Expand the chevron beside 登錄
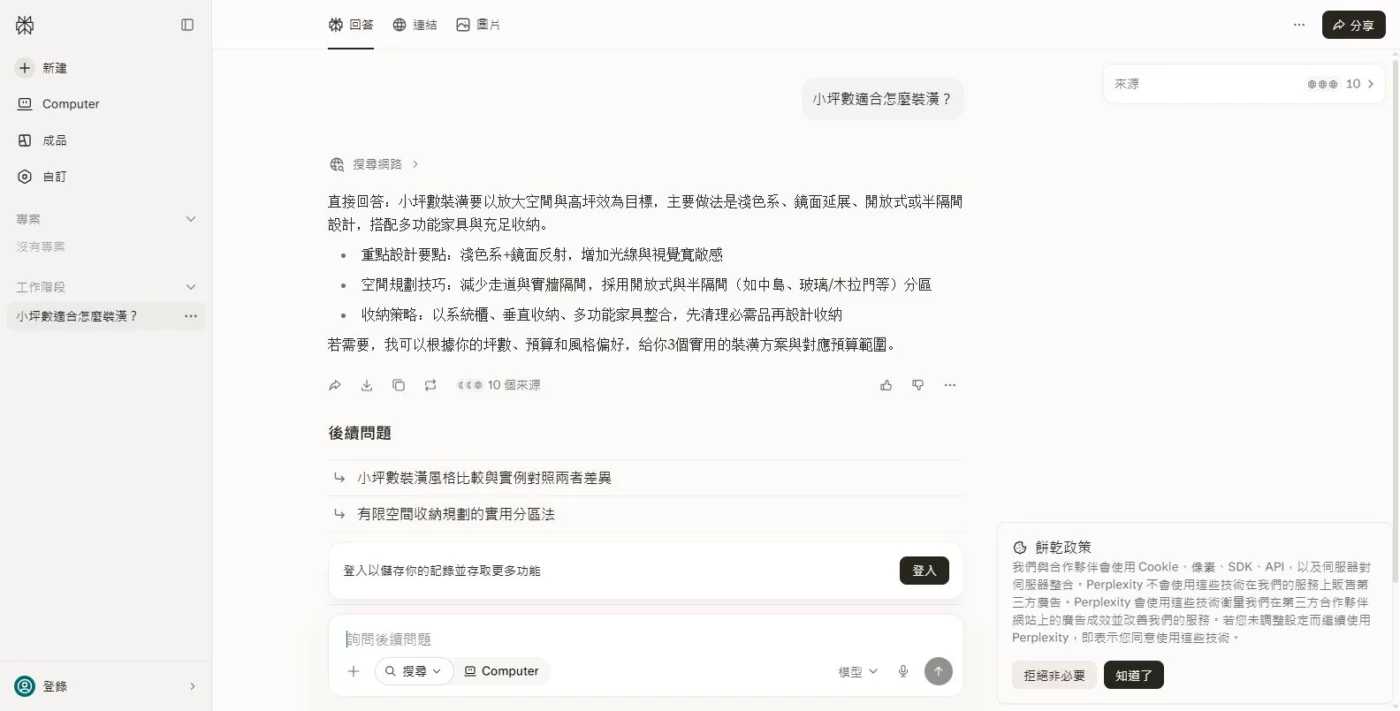This screenshot has width=1400, height=711. click(192, 686)
